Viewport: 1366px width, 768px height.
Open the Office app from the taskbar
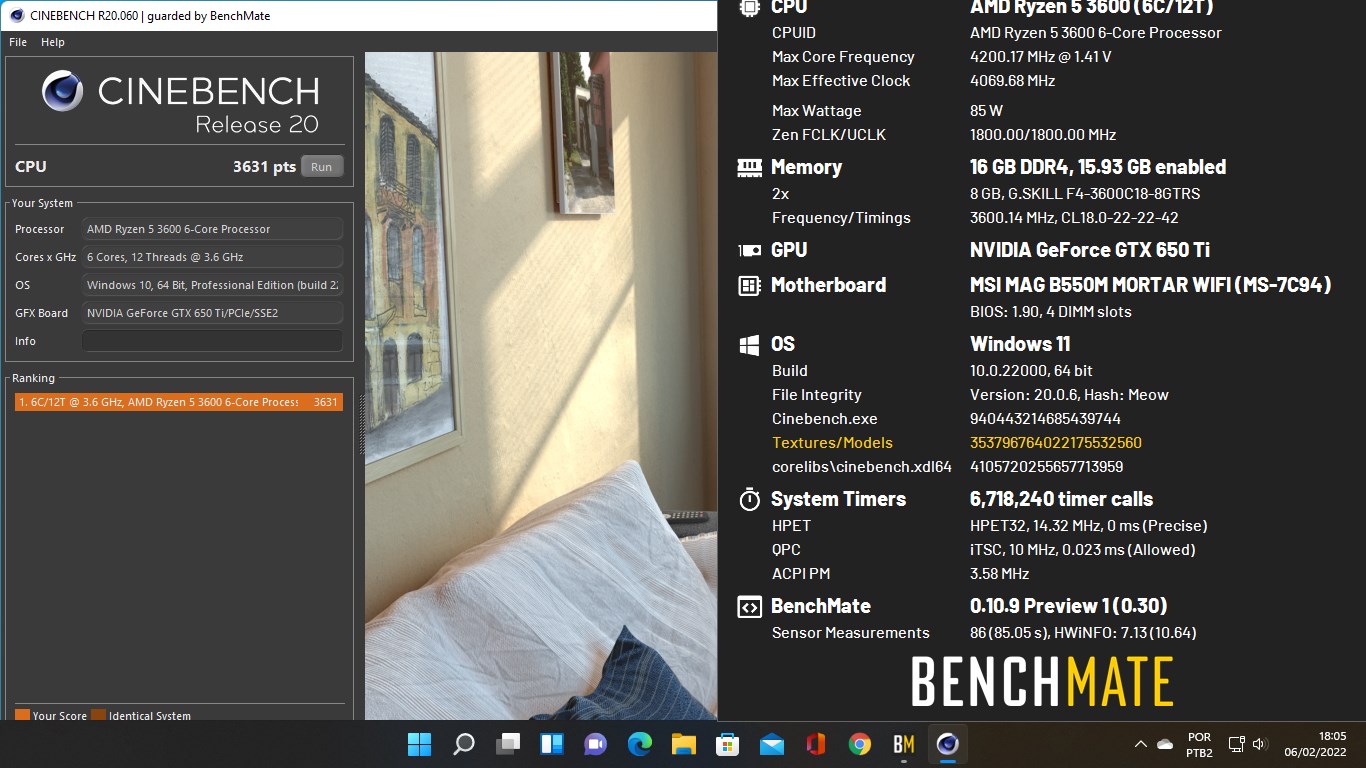coord(815,744)
